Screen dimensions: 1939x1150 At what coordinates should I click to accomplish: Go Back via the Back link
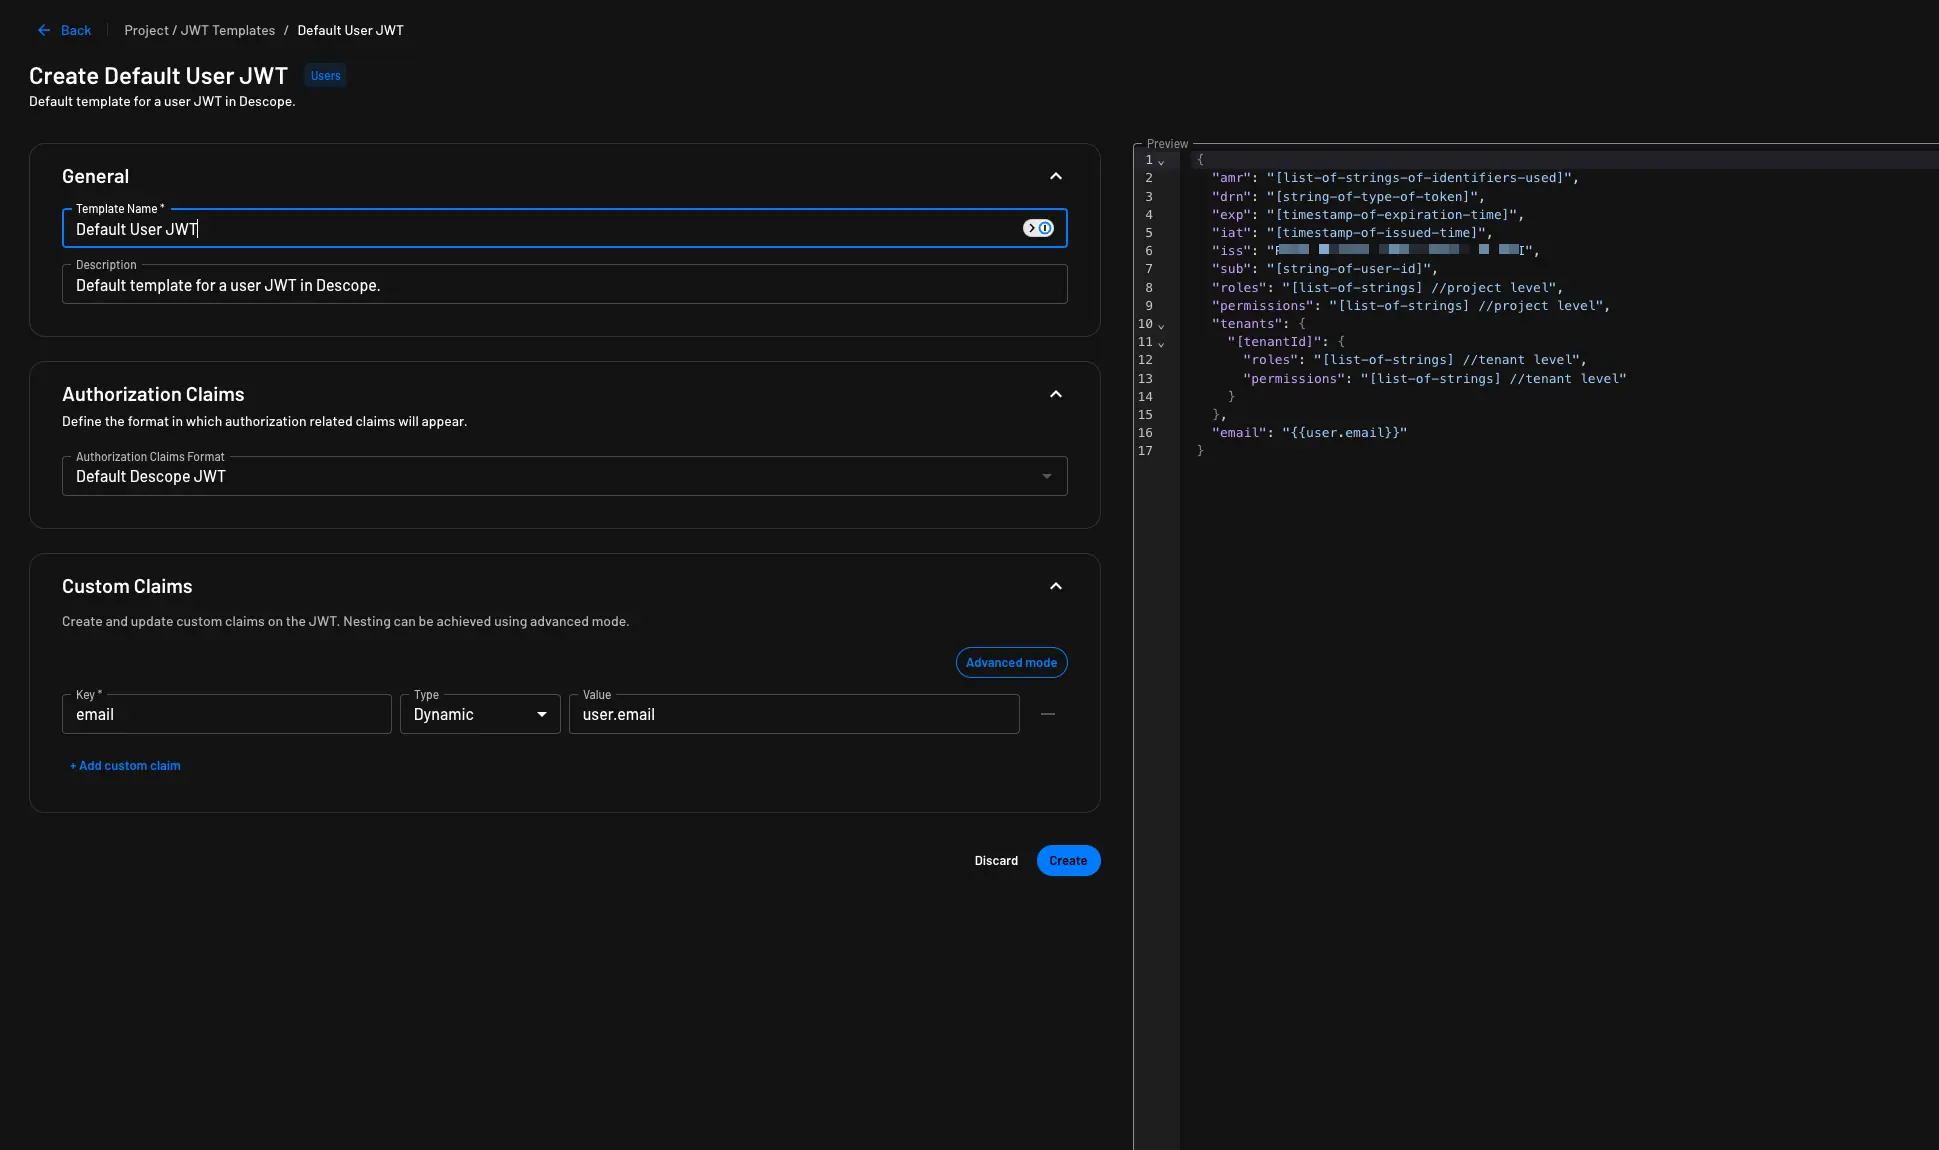click(x=76, y=30)
